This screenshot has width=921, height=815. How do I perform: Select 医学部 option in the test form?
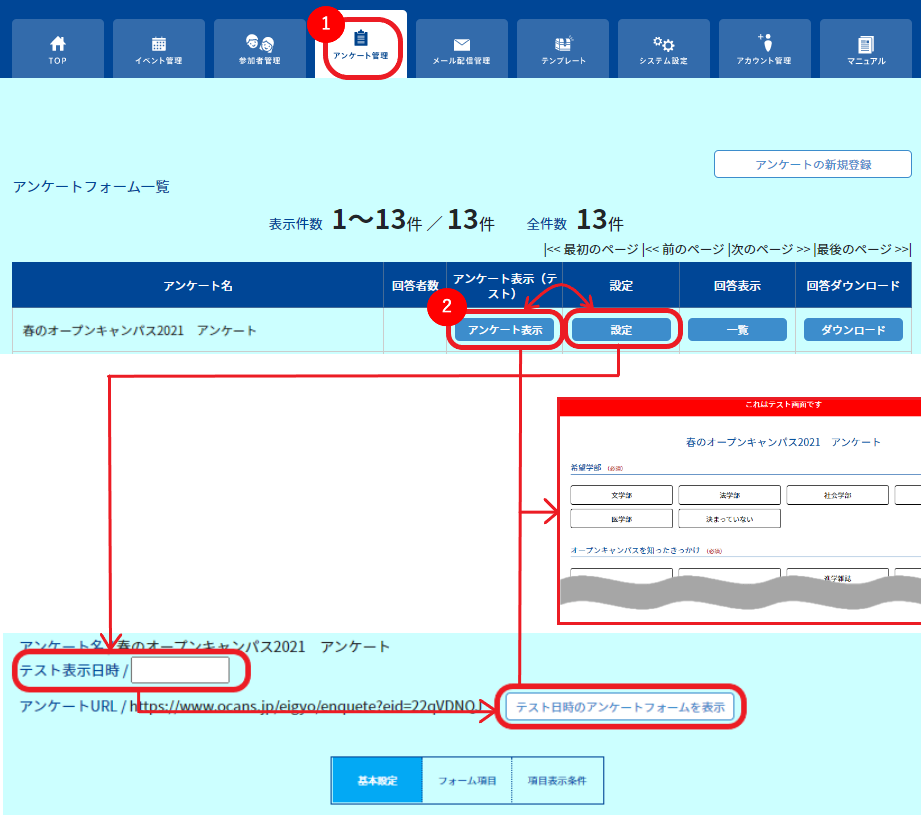click(621, 519)
